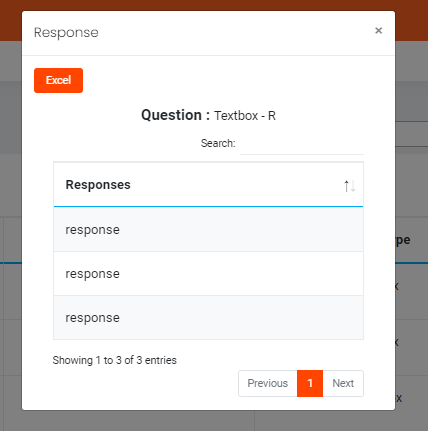
Task: Export responses using the Excel button
Action: click(x=58, y=80)
